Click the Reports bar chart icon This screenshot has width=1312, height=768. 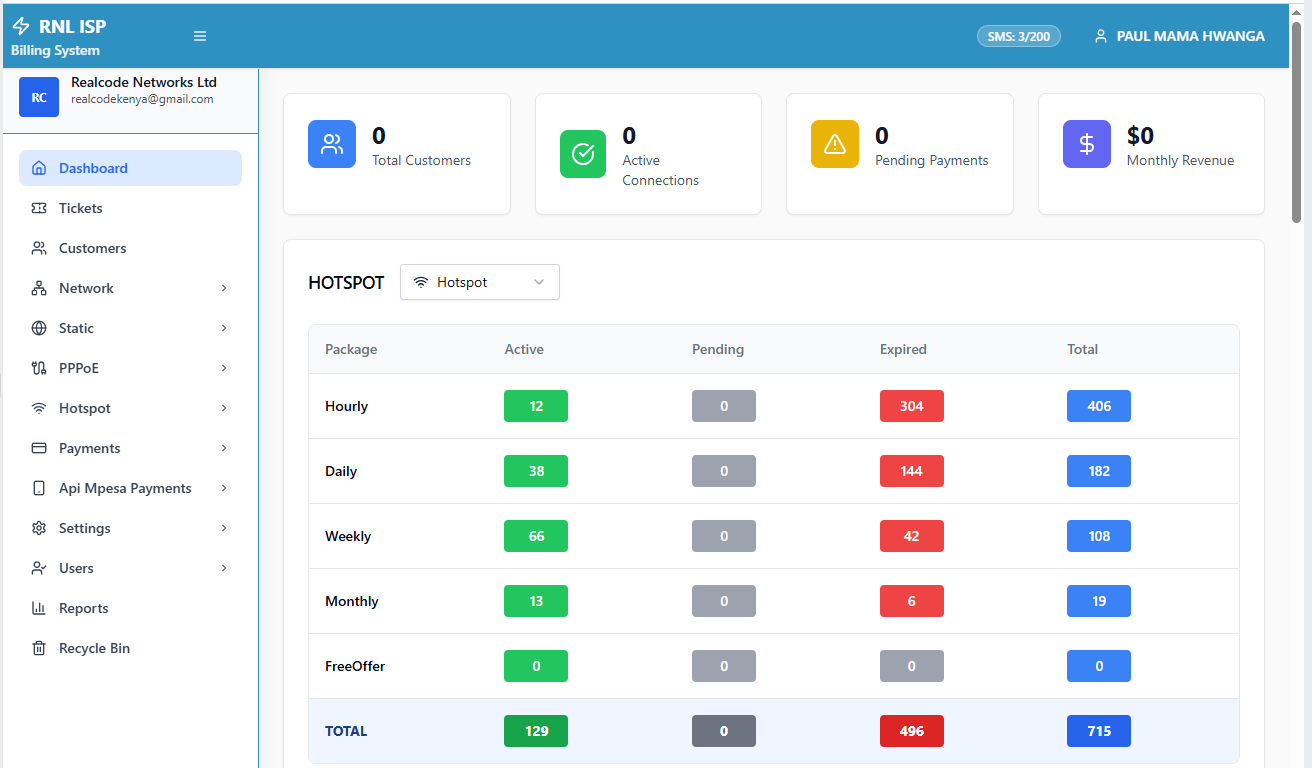click(39, 608)
